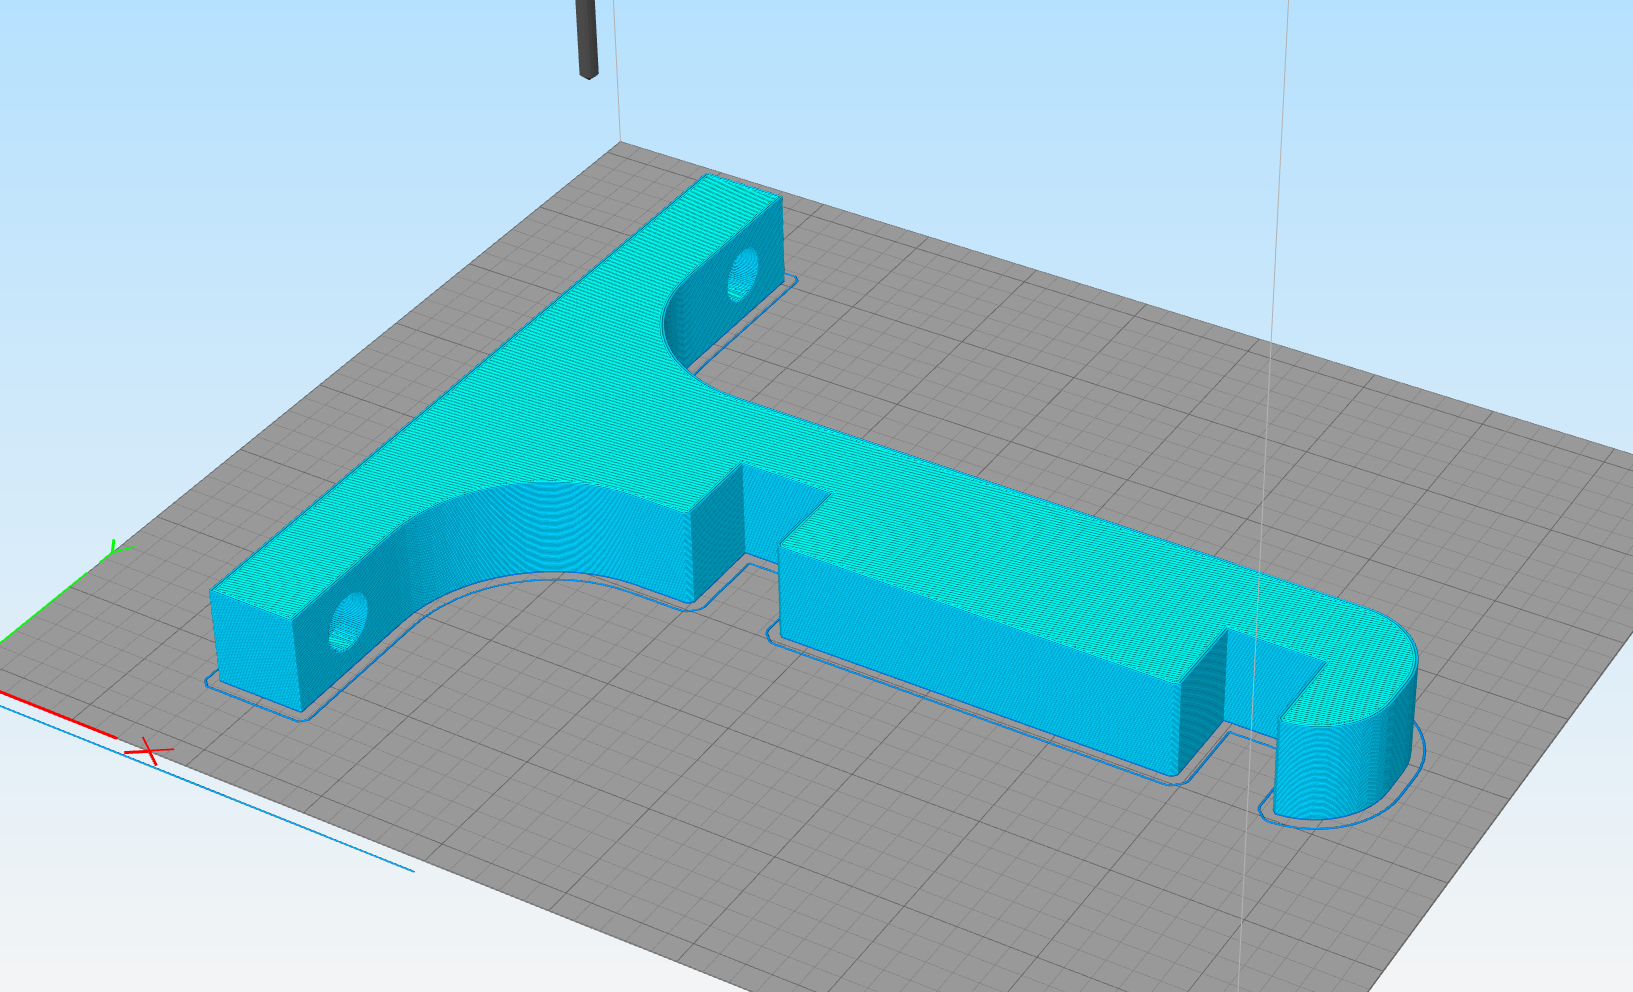The width and height of the screenshot is (1633, 992).
Task: Click the round hole on the near-left arm
Action: (348, 621)
